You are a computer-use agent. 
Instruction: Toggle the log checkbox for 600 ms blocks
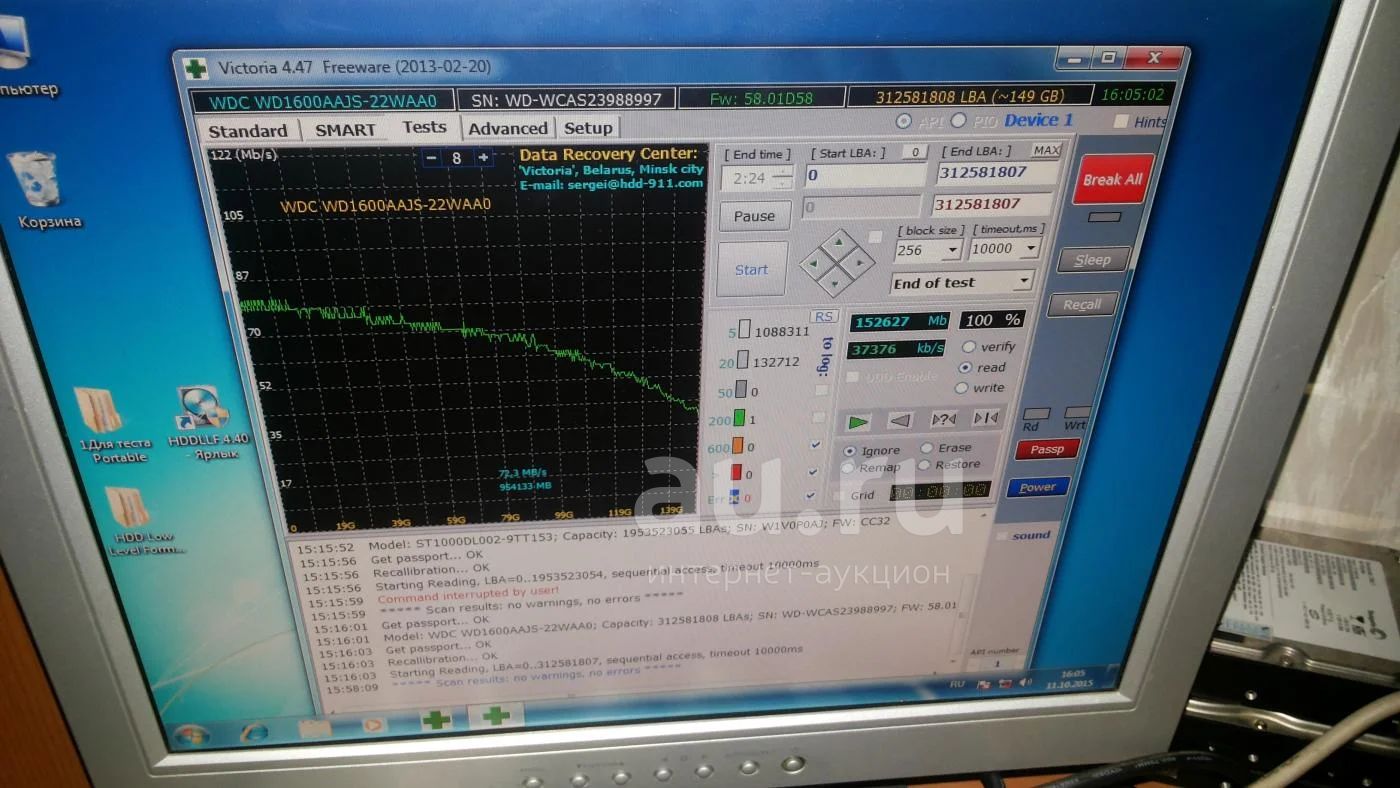(x=815, y=445)
